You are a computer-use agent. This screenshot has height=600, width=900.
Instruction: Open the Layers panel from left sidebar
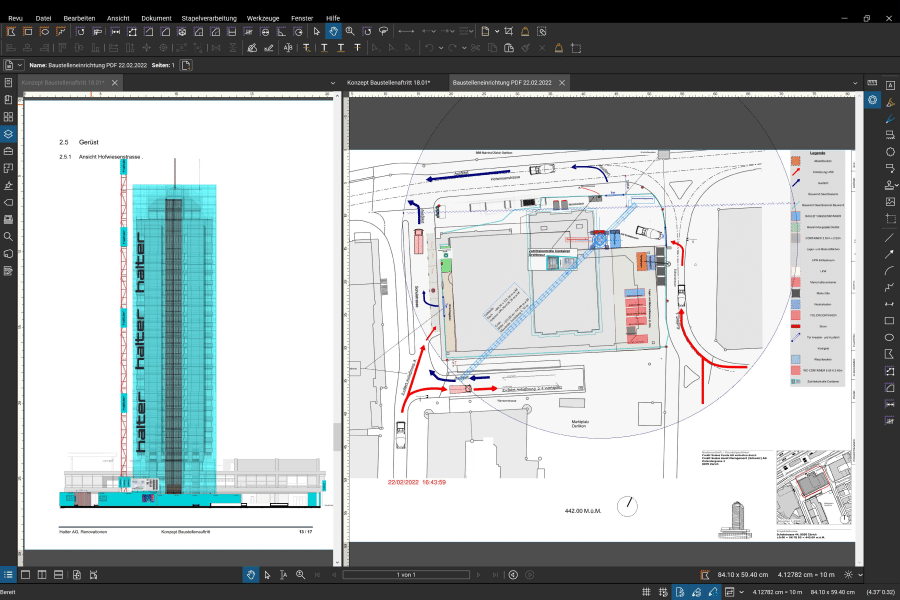pyautogui.click(x=8, y=134)
